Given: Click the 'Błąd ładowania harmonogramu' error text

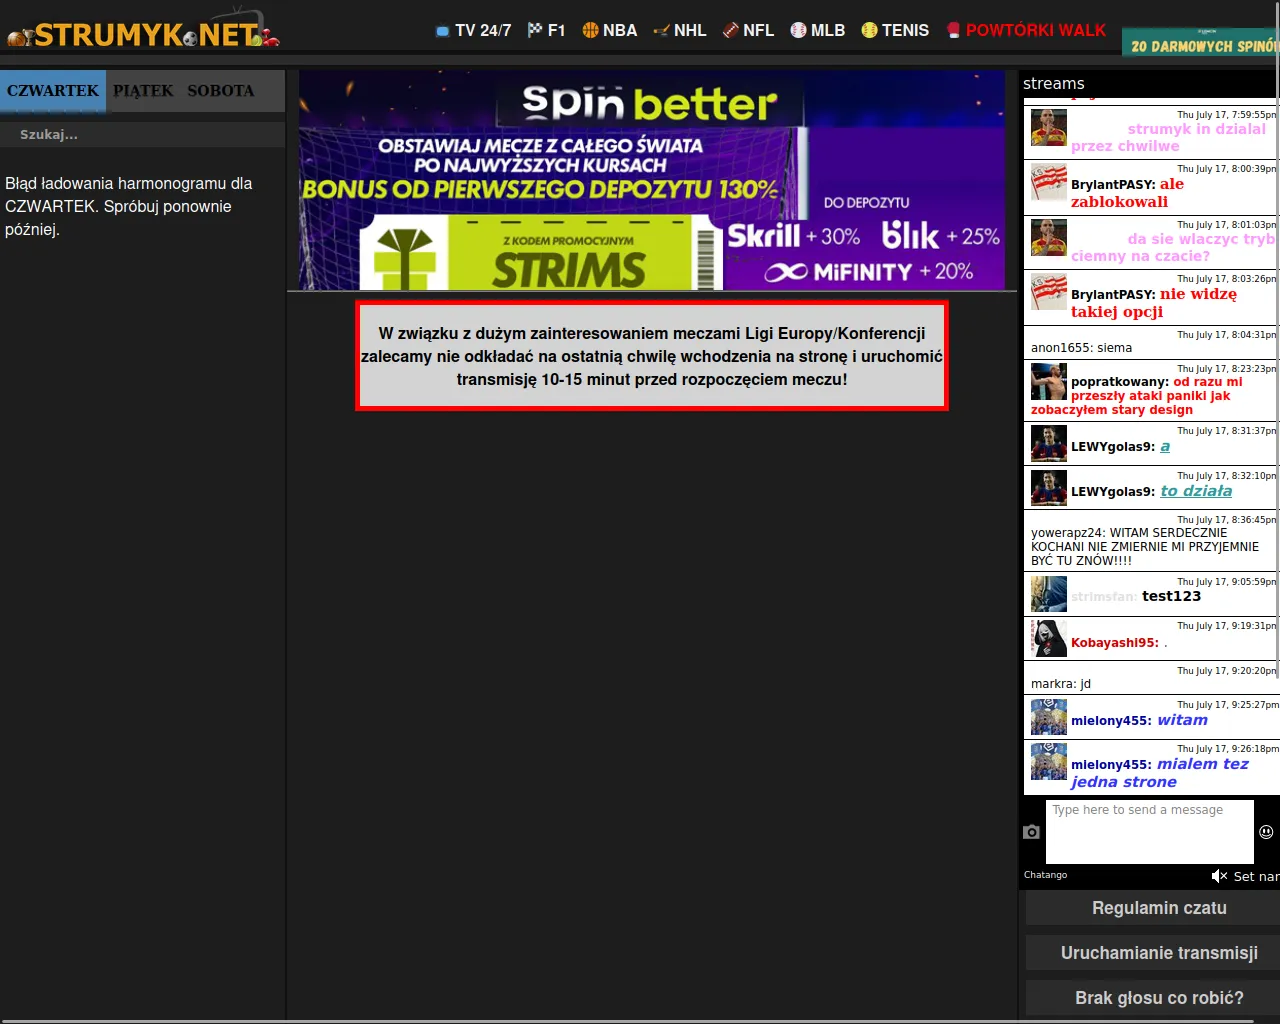Looking at the screenshot, I should (x=129, y=206).
